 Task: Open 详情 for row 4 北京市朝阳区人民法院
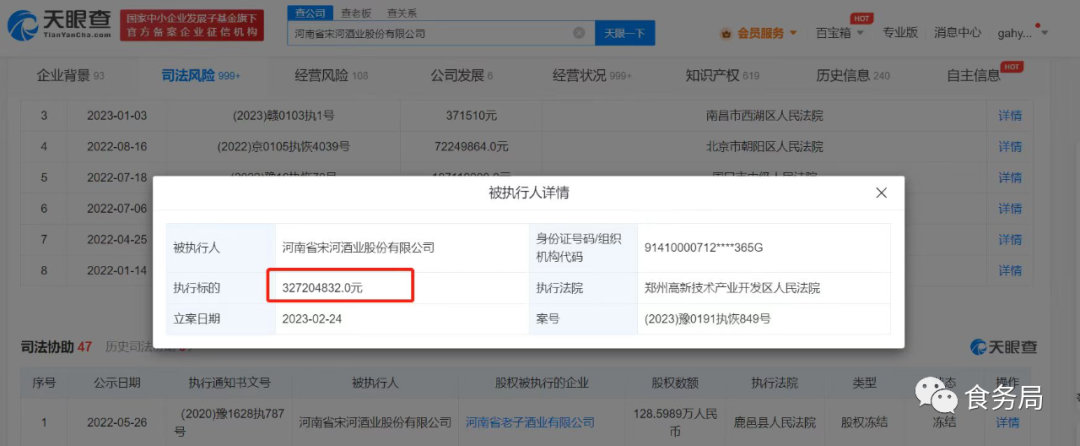(x=1010, y=147)
